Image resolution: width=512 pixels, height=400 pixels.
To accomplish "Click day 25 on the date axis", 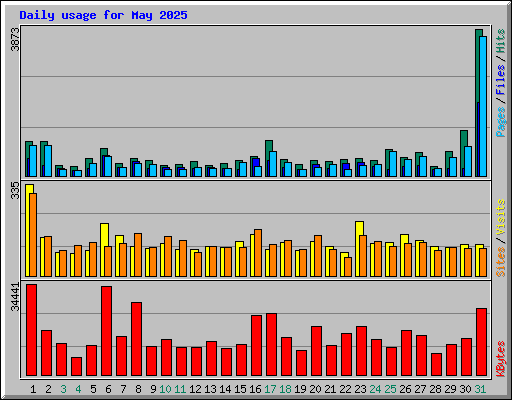I will [390, 389].
